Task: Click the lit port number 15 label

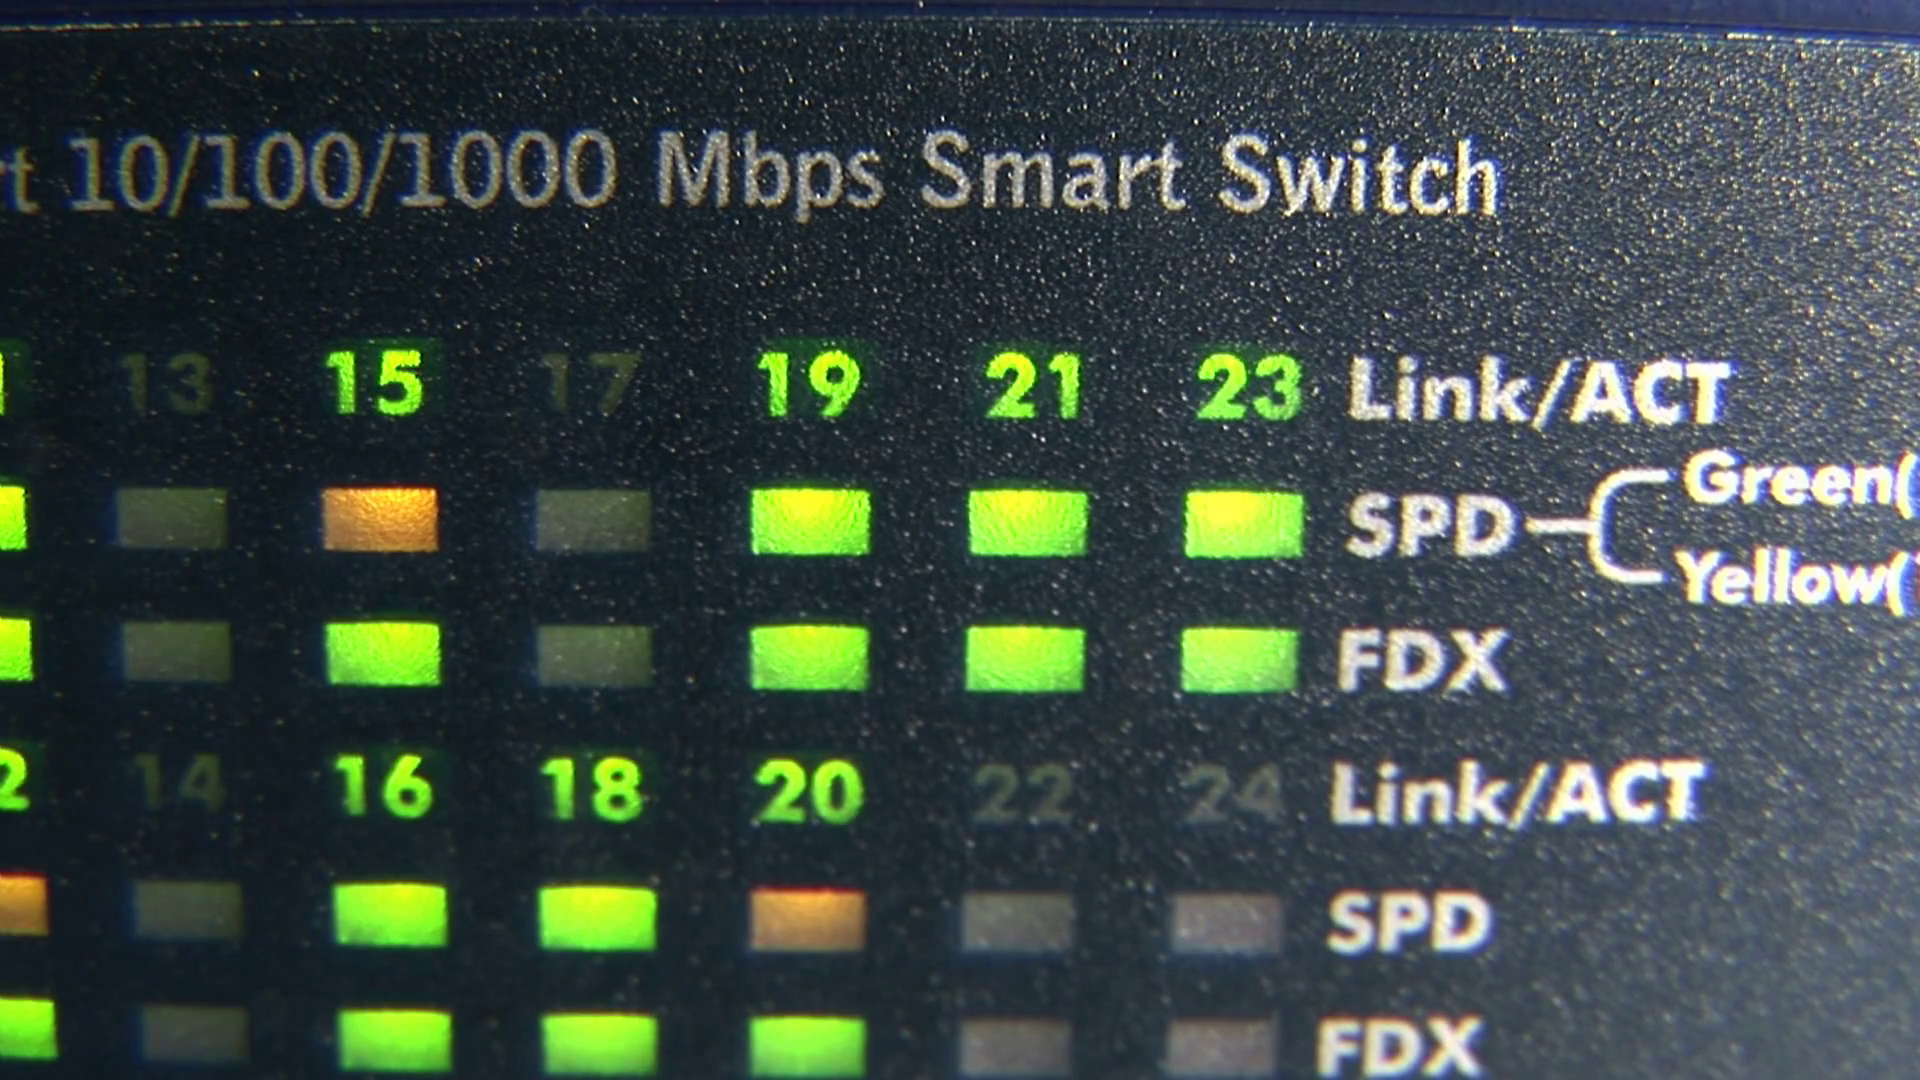Action: (375, 382)
